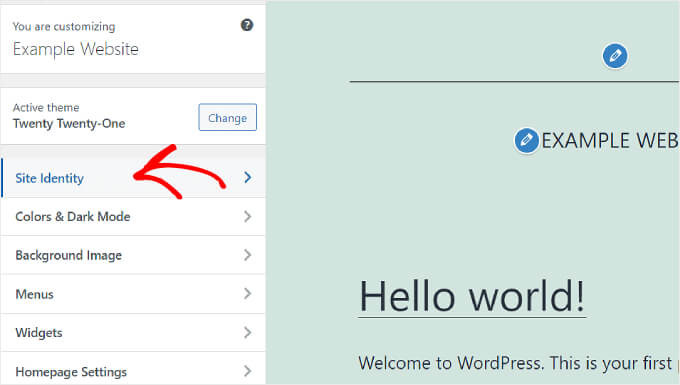Select the Twenty Twenty-One theme name
The height and width of the screenshot is (385, 680).
(69, 124)
